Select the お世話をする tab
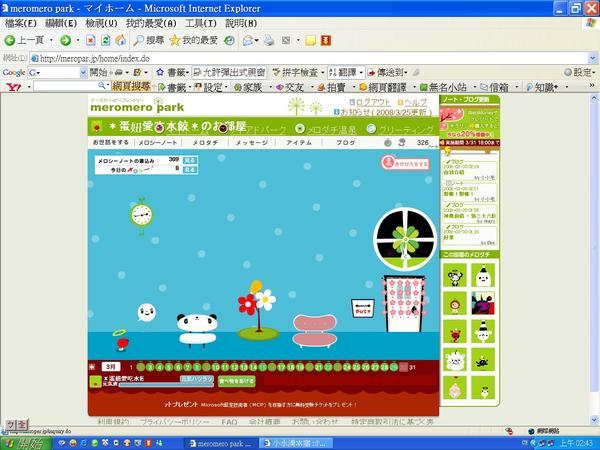 point(111,142)
